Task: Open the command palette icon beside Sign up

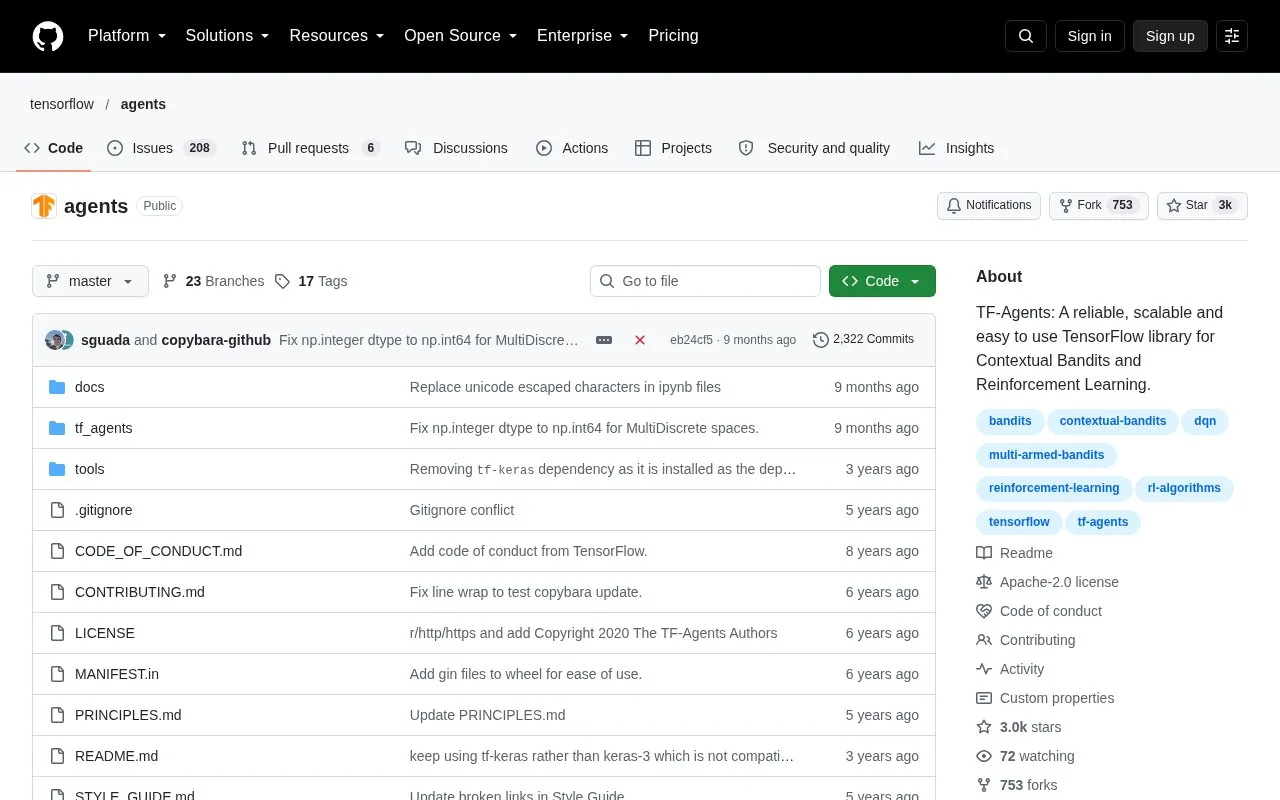Action: 1232,36
